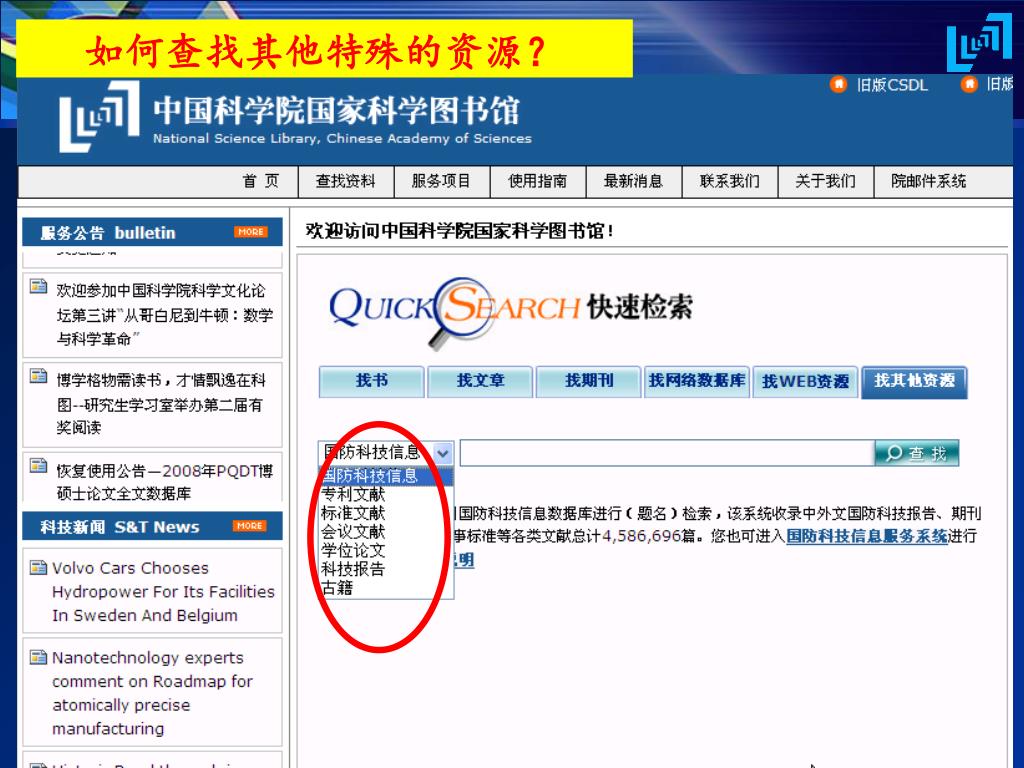1024x768 pixels.
Task: Select 专利文献 in the dropdown list
Action: click(x=385, y=494)
